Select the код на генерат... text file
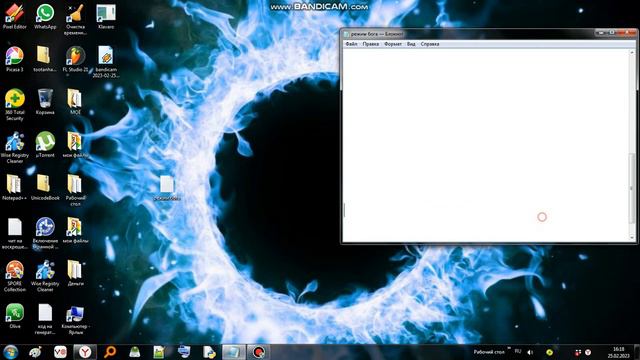The image size is (640, 360). tap(45, 319)
